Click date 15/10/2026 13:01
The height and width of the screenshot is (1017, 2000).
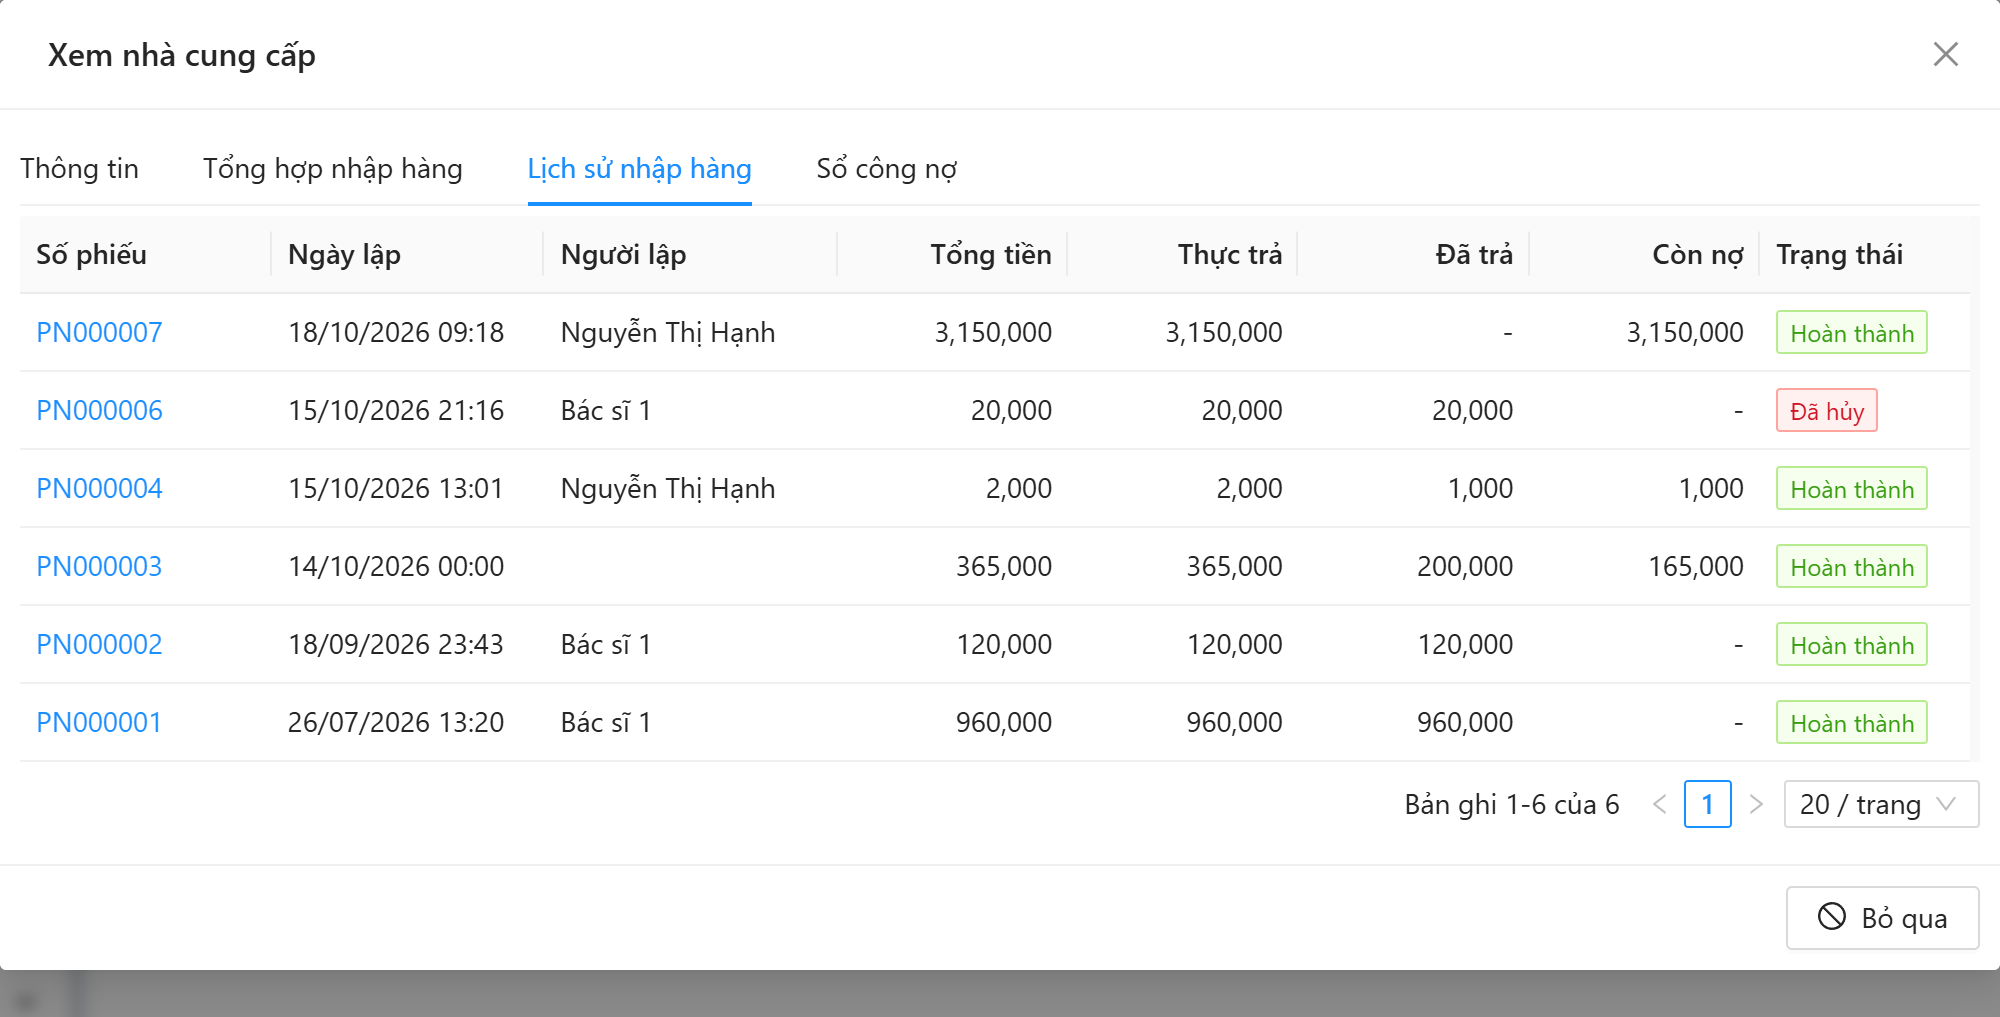point(396,488)
